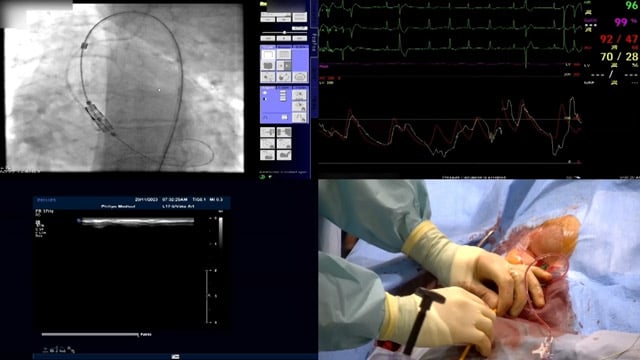Click the ultrasound vertical depth scale
640x360 pixels.
pyautogui.click(x=207, y=297)
